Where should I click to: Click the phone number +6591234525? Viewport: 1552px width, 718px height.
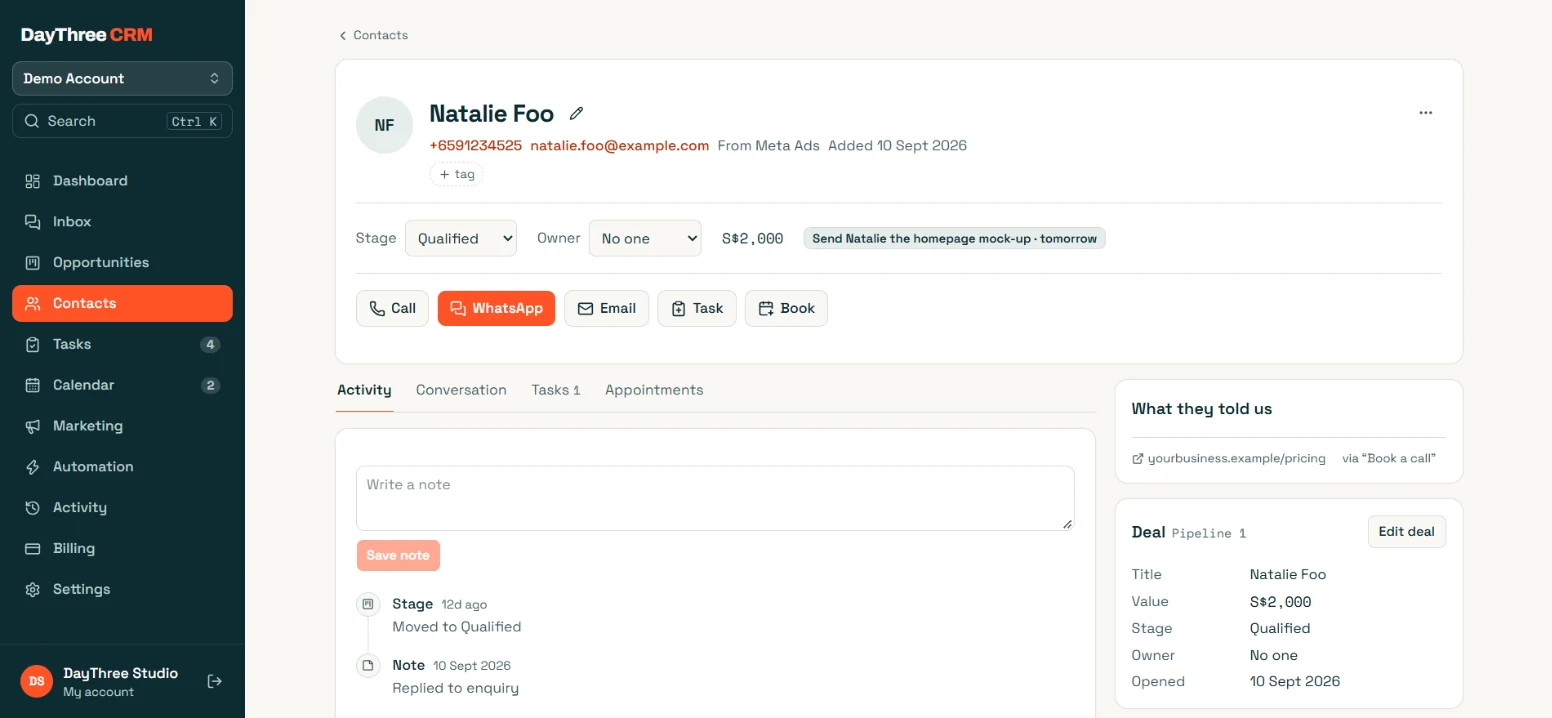coord(476,145)
